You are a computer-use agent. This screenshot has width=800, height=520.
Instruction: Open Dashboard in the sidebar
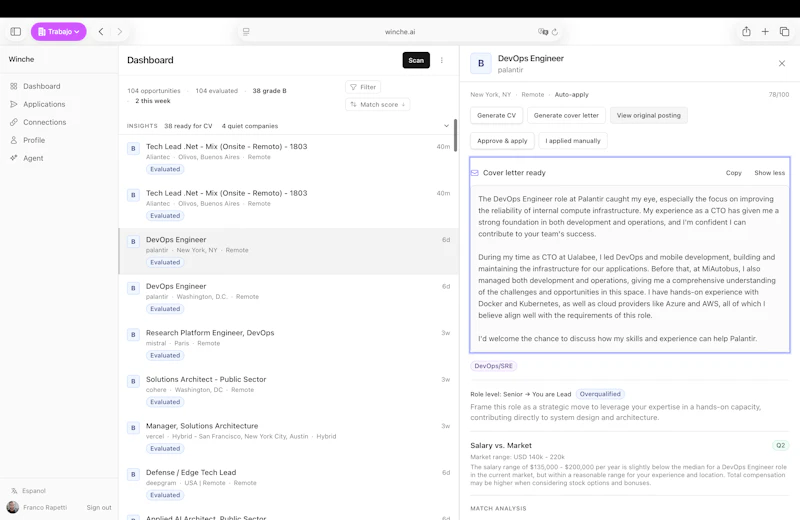(41, 86)
